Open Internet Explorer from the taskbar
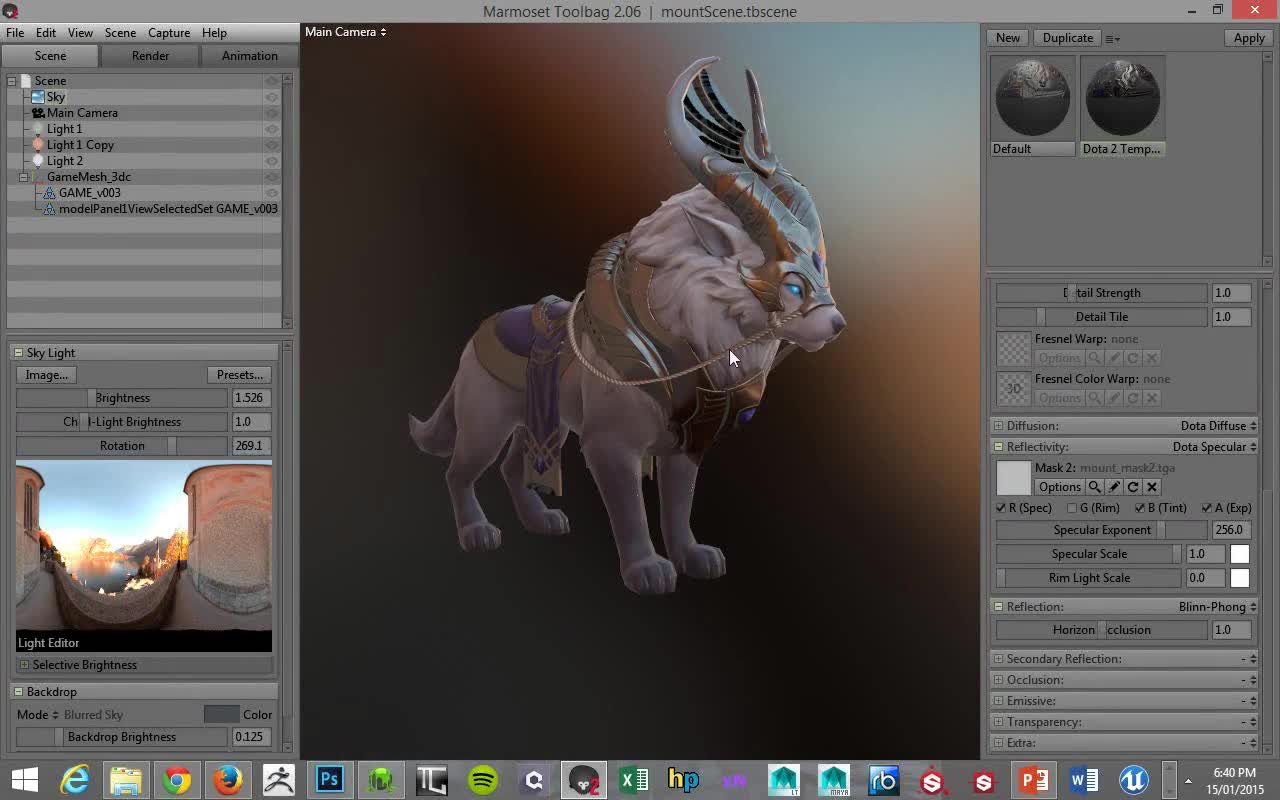The image size is (1280, 800). (x=75, y=779)
